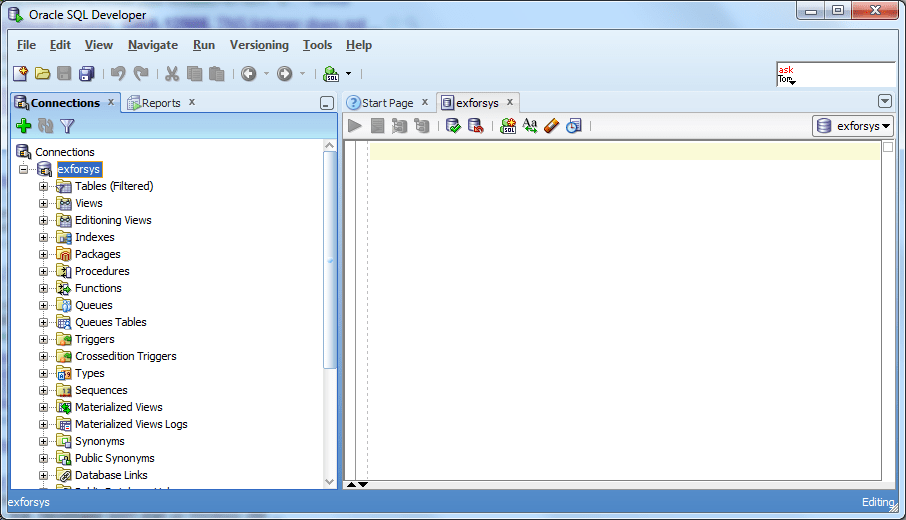This screenshot has height=520, width=906.
Task: Select the Crossedition Triggers item
Action: pyautogui.click(x=125, y=356)
